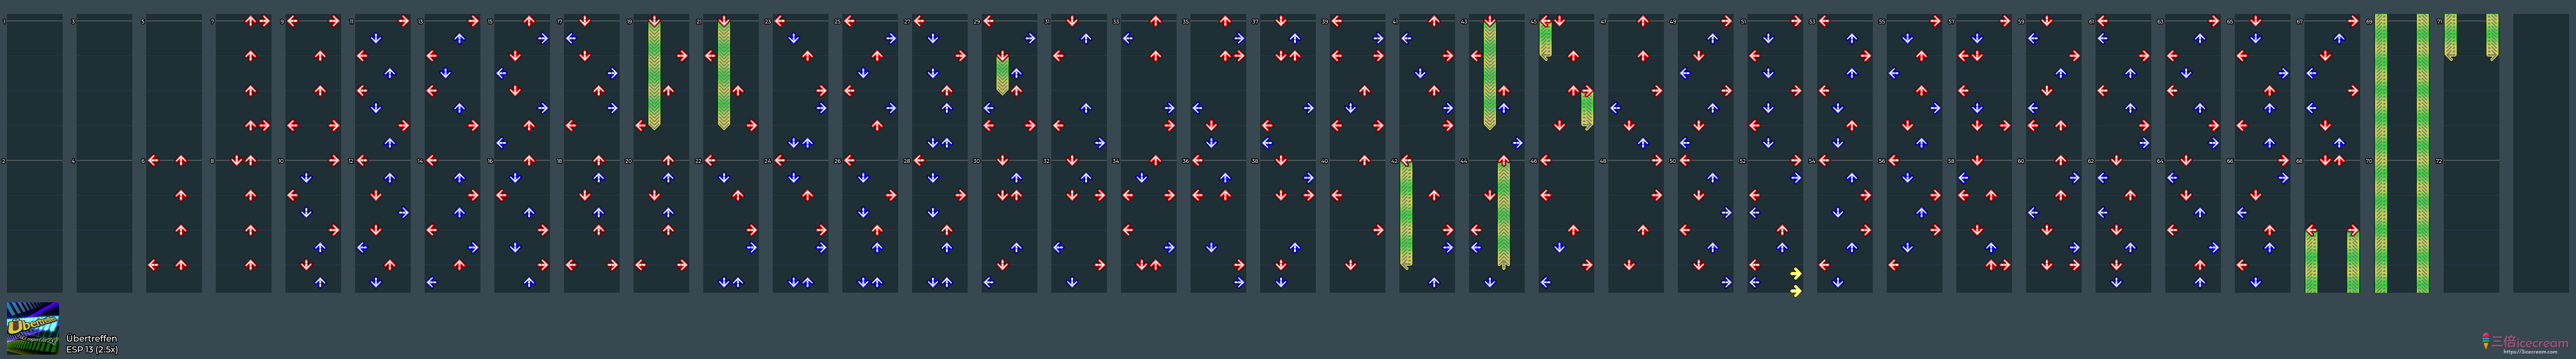Click the short freeze note in measure 29
Viewport: 2576px width, 359px height.
click(x=1002, y=74)
